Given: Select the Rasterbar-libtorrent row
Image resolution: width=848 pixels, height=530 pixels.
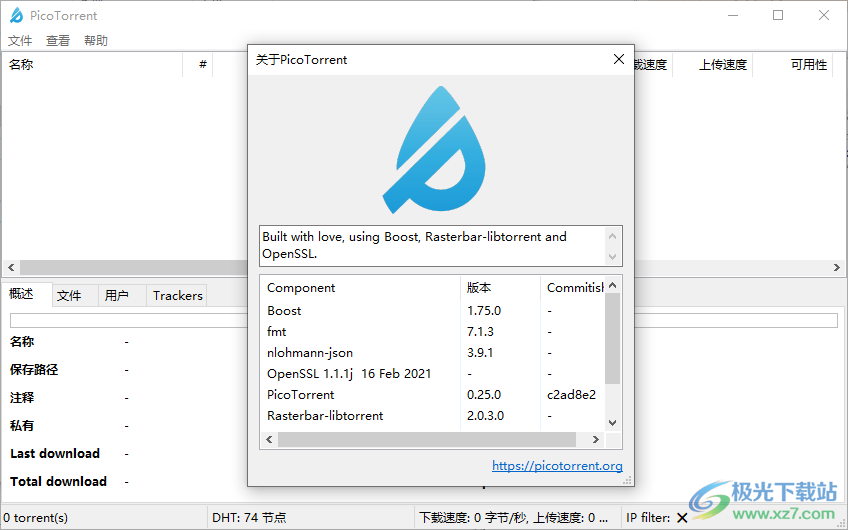Looking at the screenshot, I should (433, 416).
